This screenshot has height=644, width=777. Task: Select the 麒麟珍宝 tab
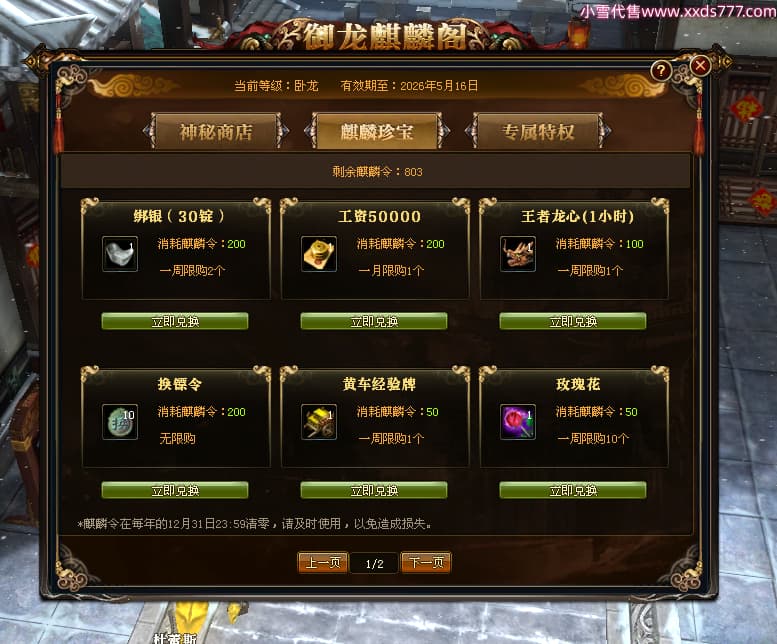click(377, 131)
